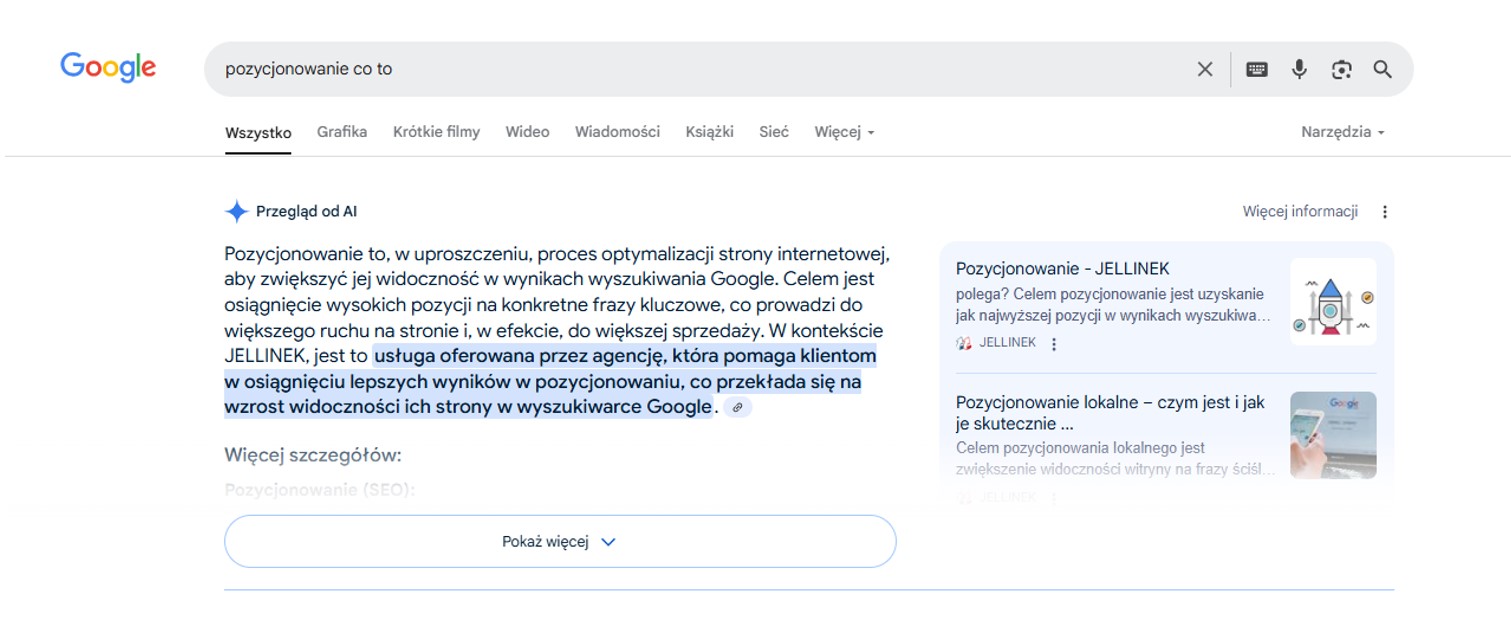
Task: Start voice search with the microphone icon
Action: (x=1299, y=69)
